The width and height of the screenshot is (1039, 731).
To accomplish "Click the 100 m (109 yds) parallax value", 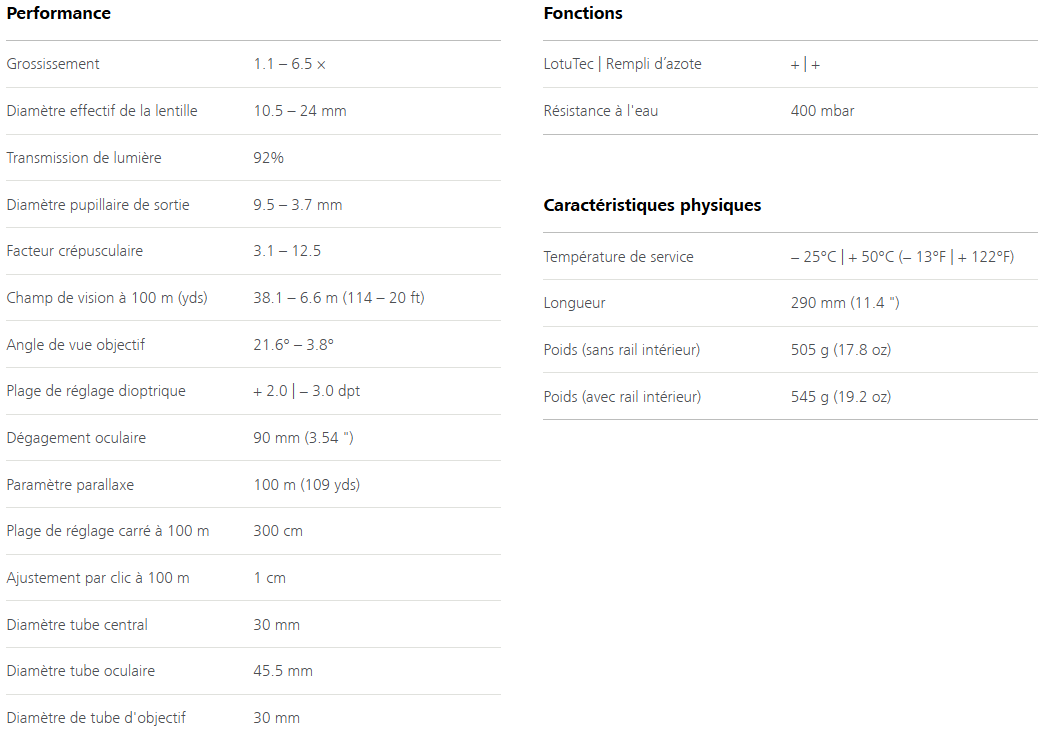I will click(x=307, y=485).
